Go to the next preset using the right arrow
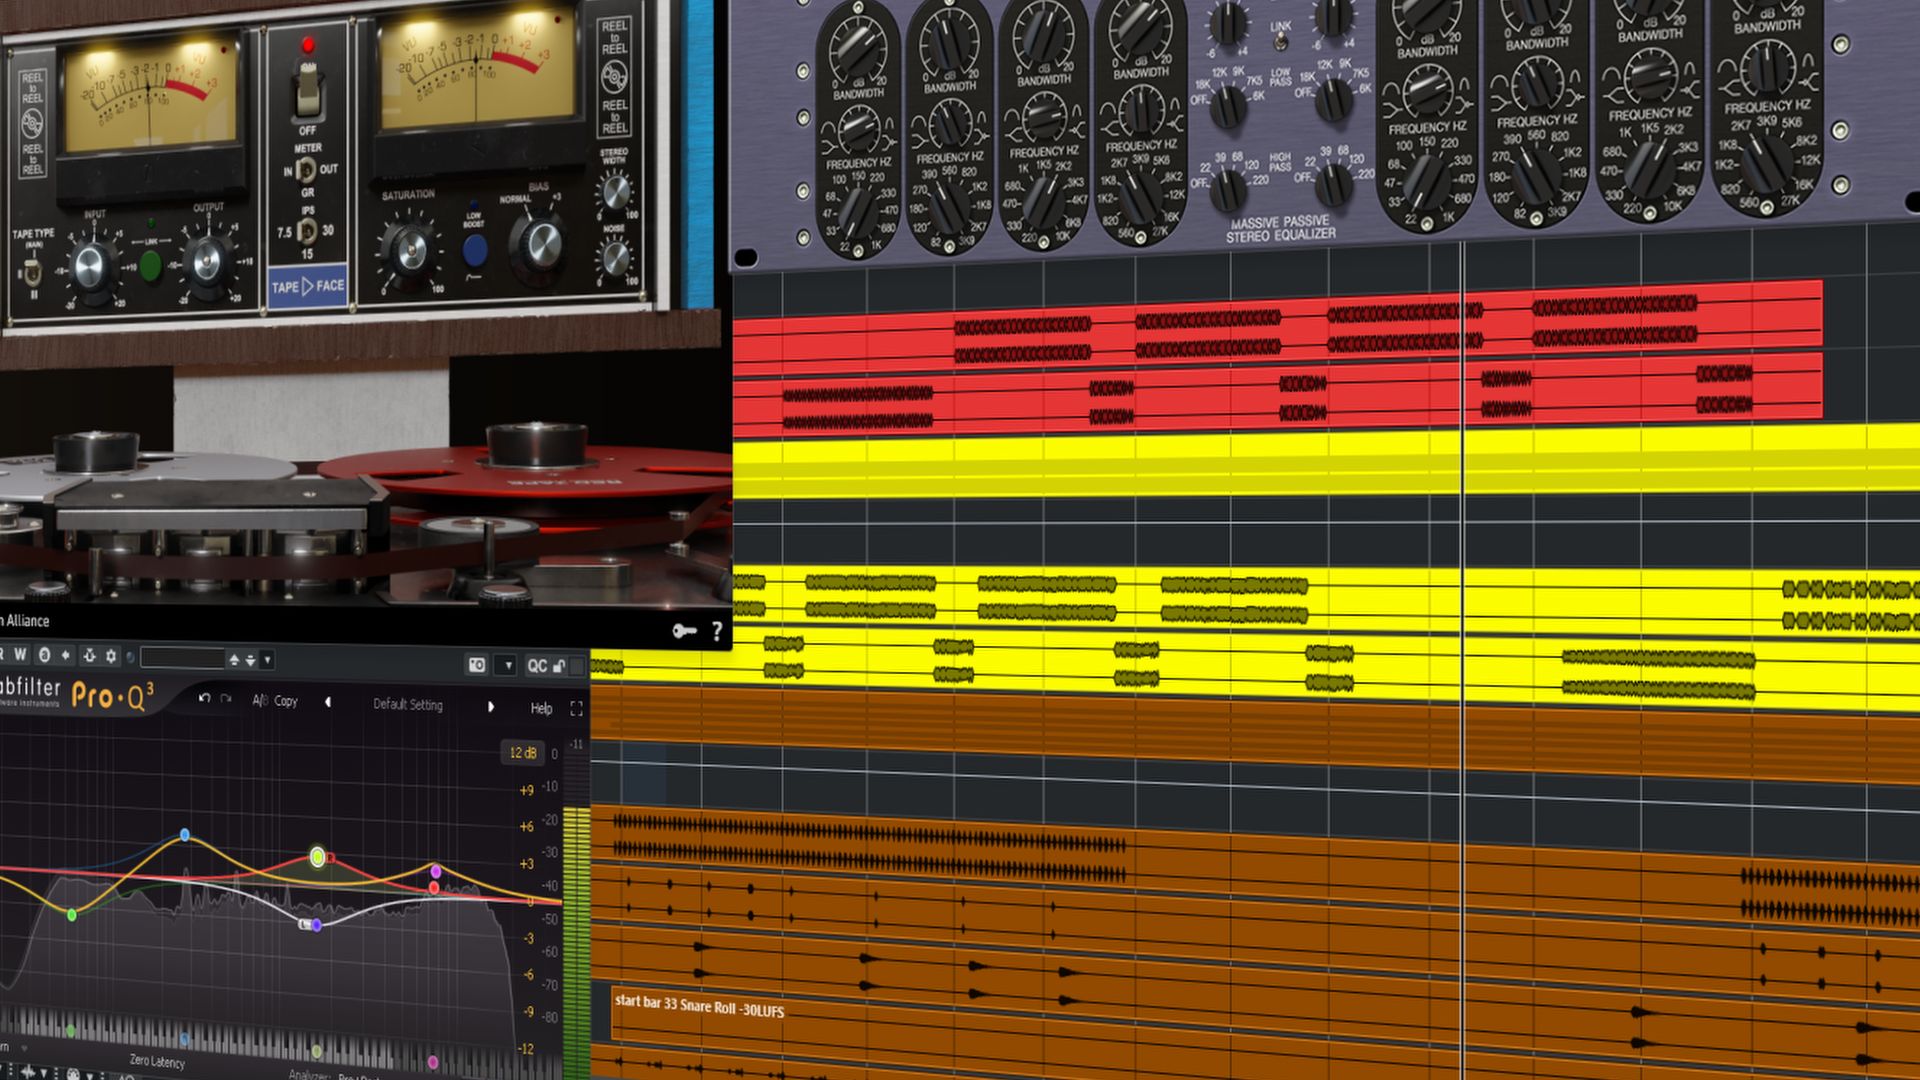This screenshot has width=1920, height=1080. pos(491,706)
